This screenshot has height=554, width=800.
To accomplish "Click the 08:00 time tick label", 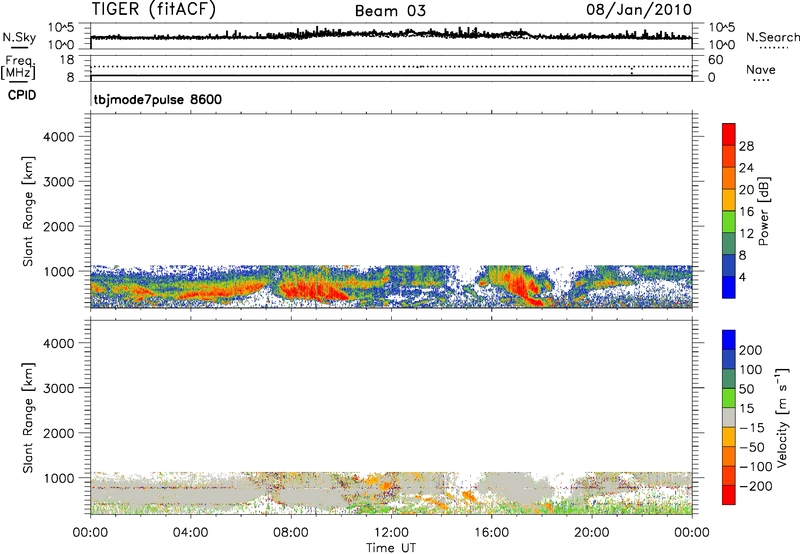I will 290,533.
